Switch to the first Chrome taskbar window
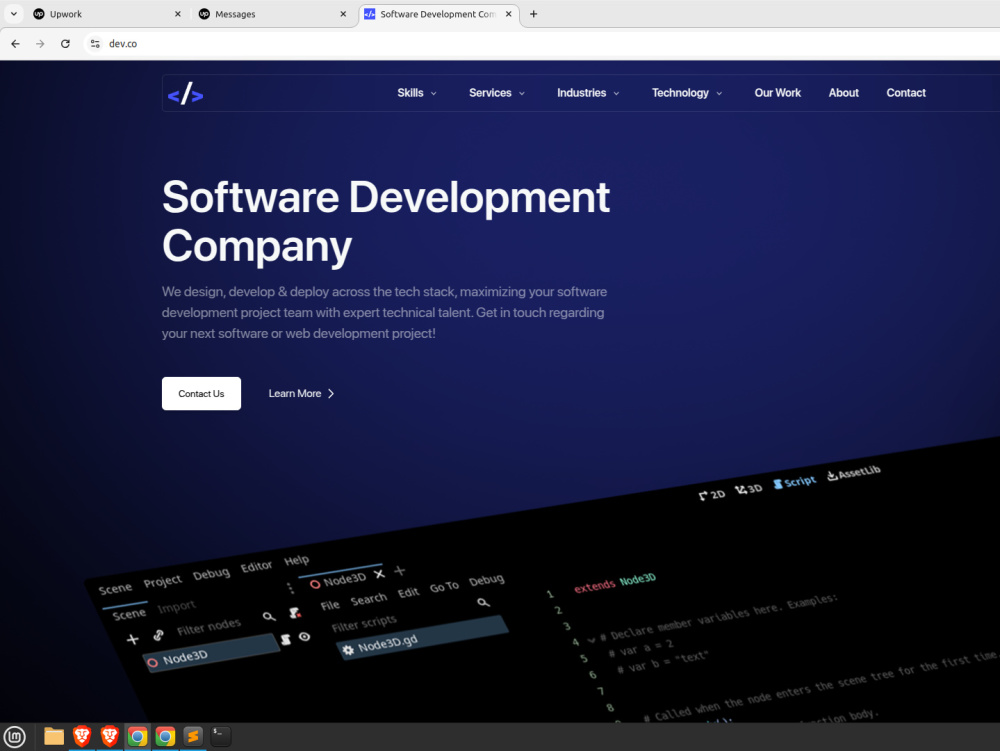This screenshot has height=751, width=1000. [137, 737]
